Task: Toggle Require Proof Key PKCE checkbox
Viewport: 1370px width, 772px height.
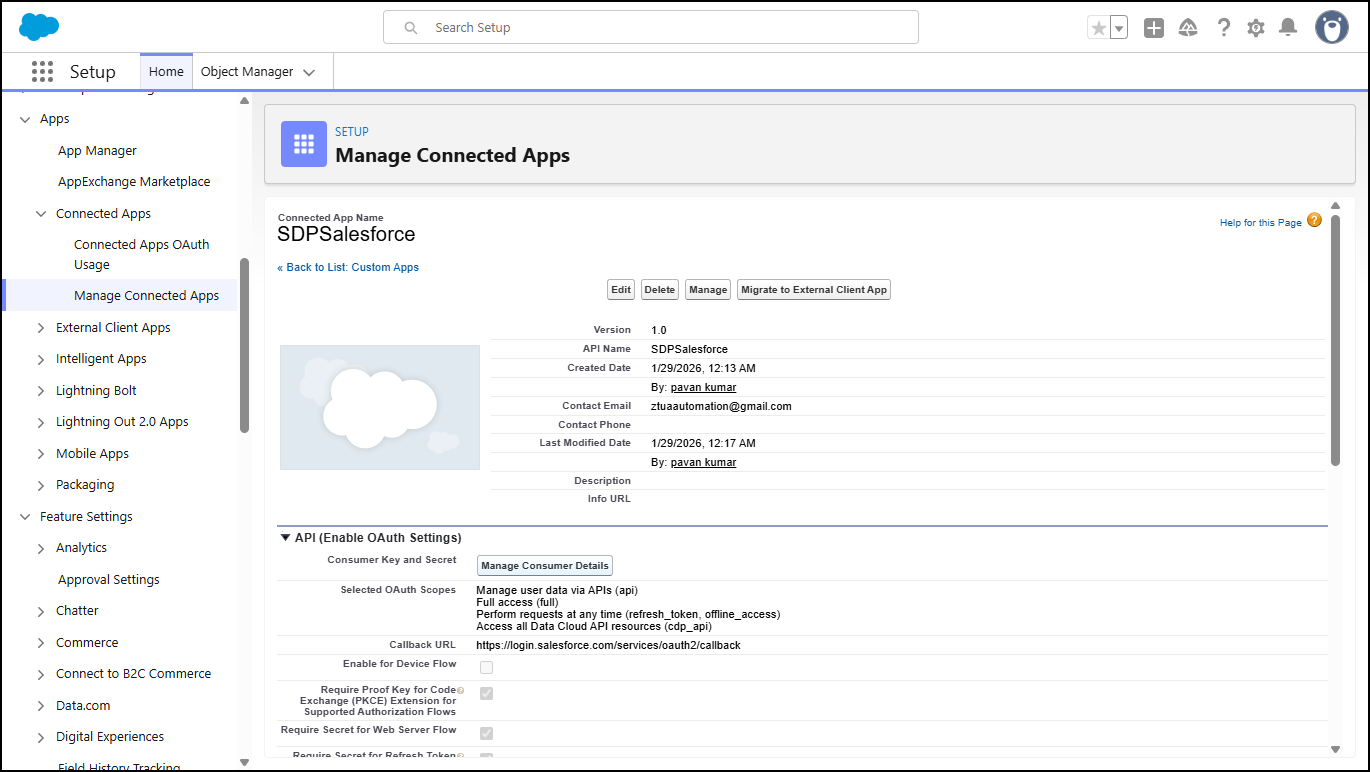Action: tap(486, 693)
